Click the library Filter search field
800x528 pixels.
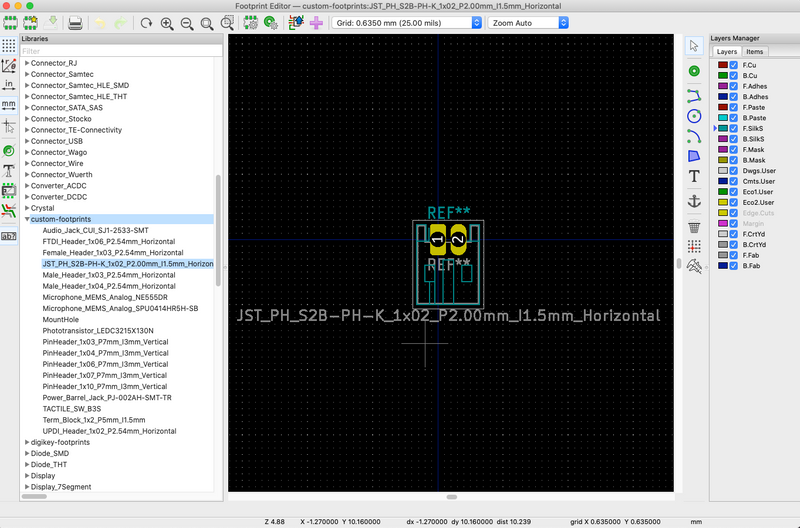120,51
